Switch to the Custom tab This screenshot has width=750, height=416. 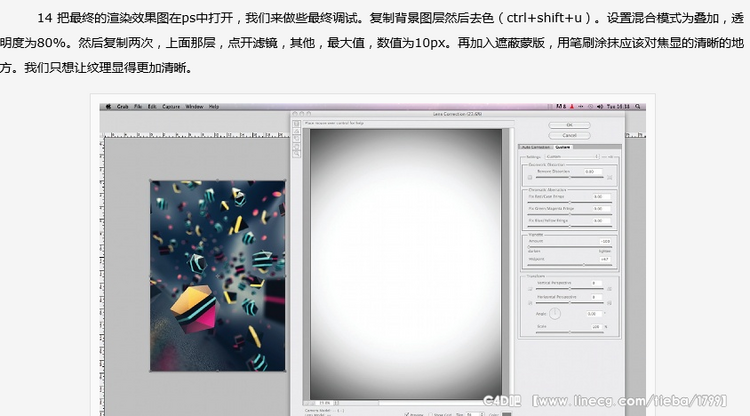562,147
